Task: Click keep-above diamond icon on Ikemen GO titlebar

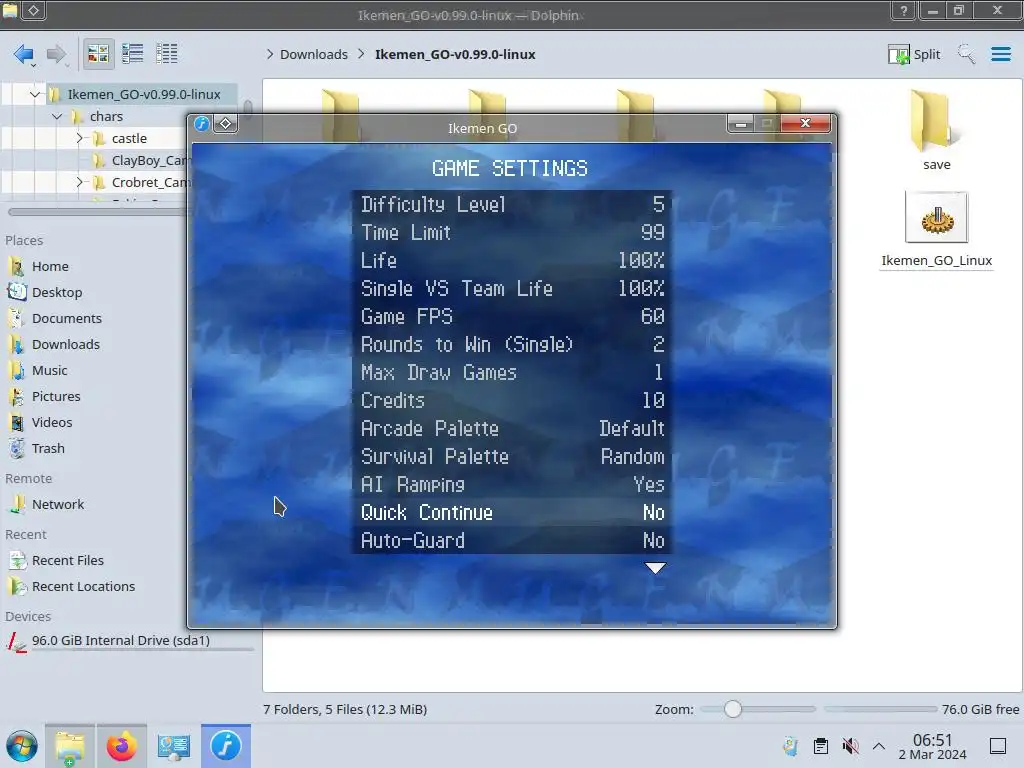Action: 225,123
